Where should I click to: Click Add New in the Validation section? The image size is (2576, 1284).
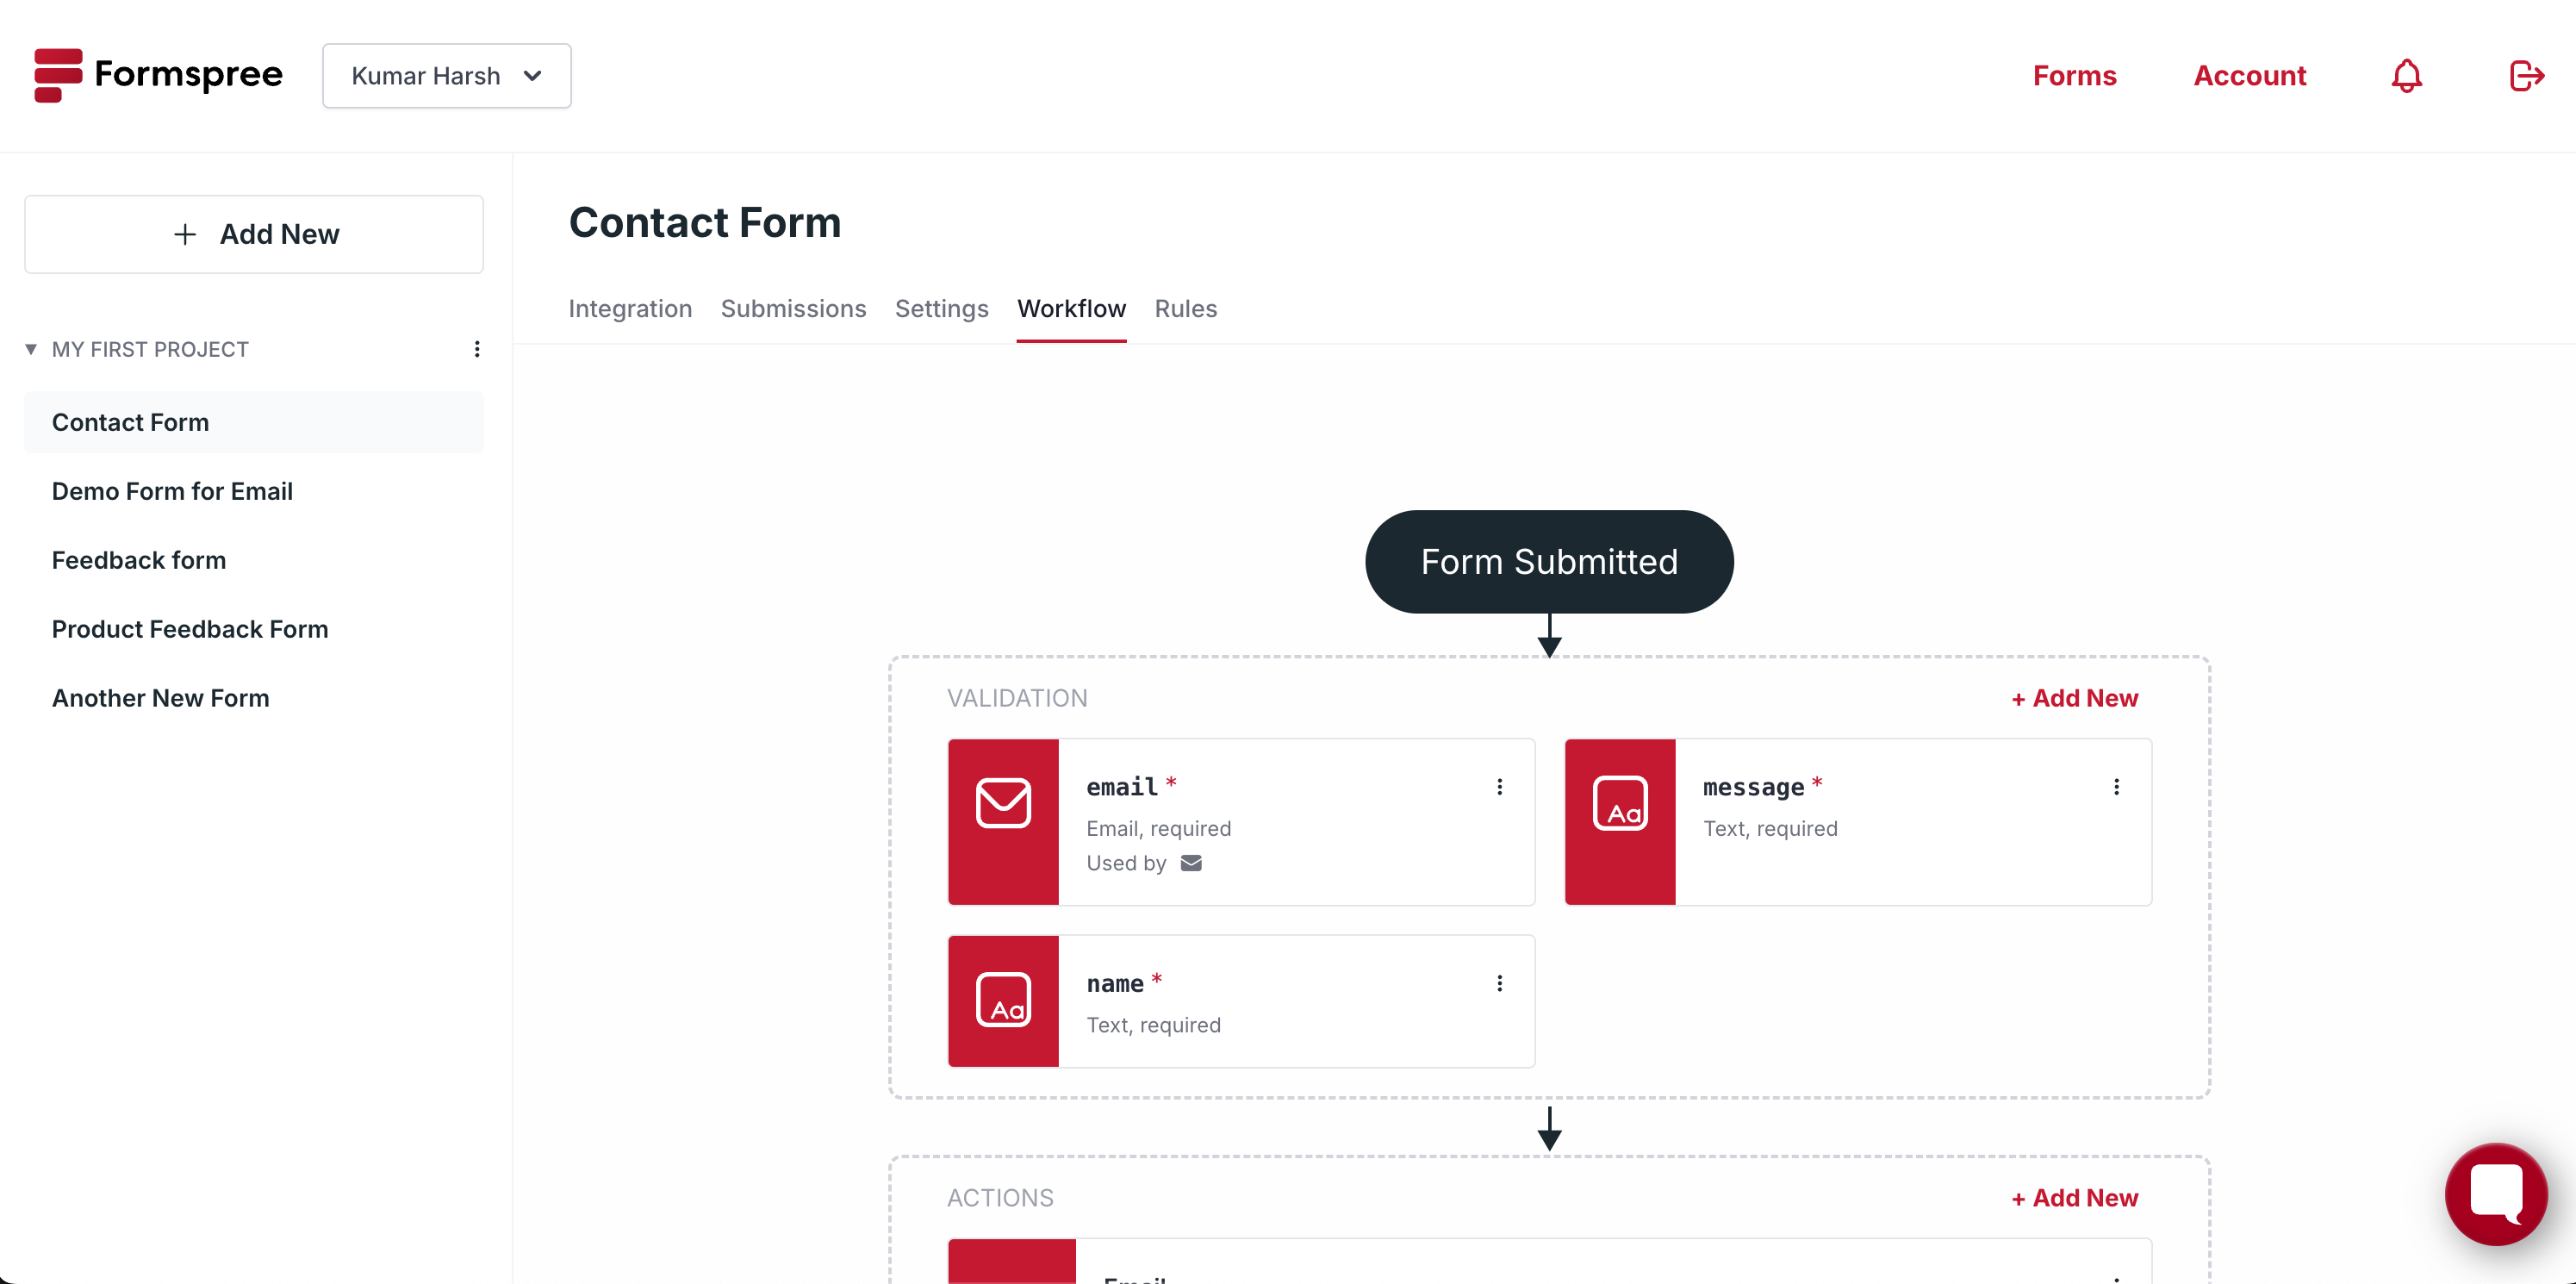2073,698
